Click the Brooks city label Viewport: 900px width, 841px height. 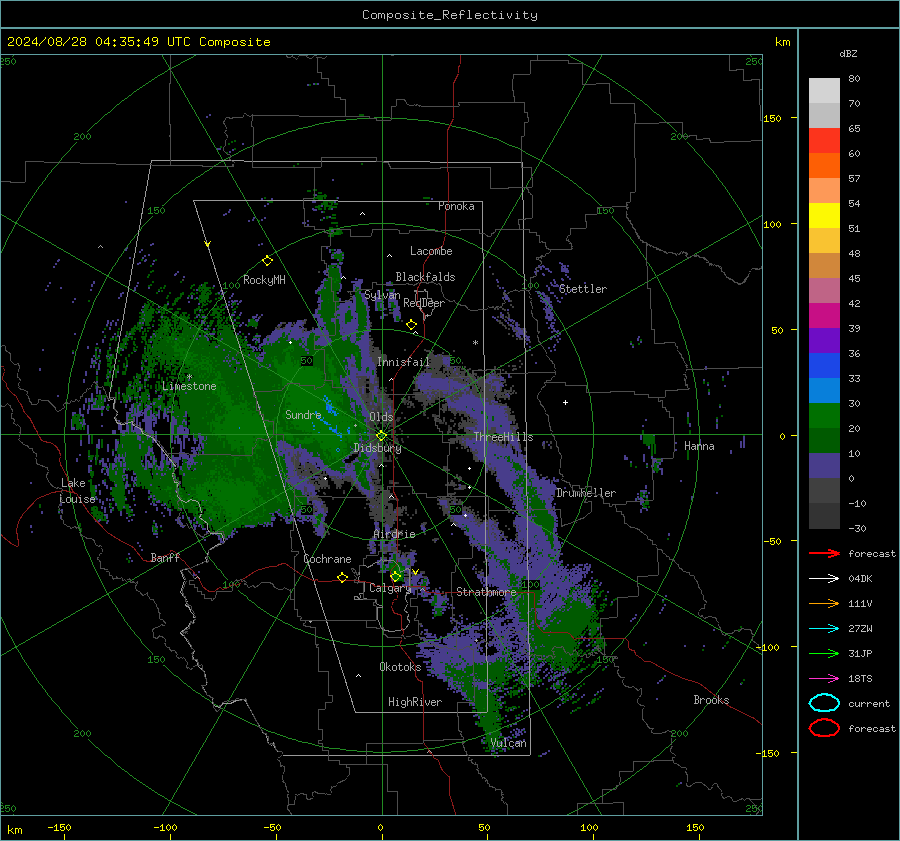pyautogui.click(x=711, y=700)
